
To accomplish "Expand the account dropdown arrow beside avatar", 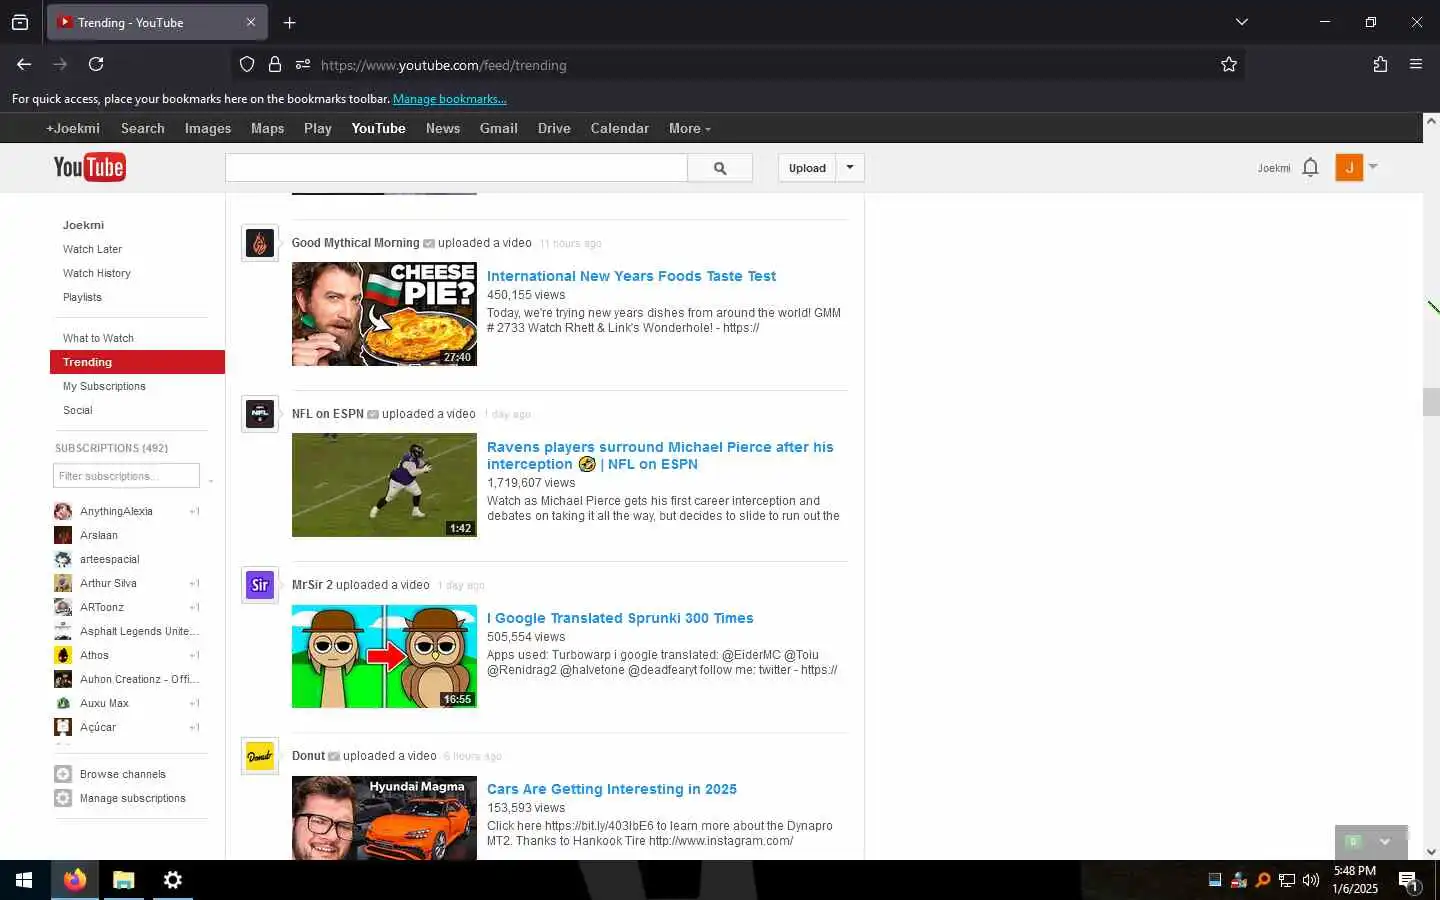I will point(1373,166).
